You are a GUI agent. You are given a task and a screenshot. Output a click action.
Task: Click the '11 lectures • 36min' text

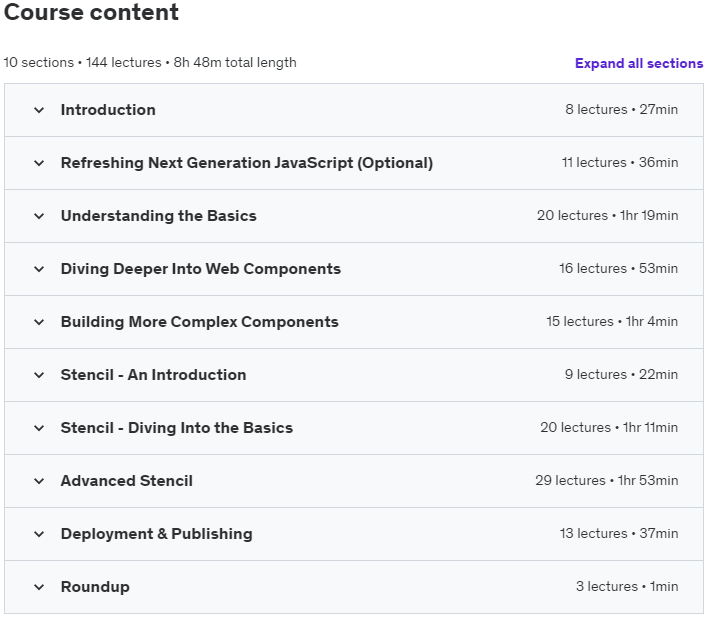620,162
